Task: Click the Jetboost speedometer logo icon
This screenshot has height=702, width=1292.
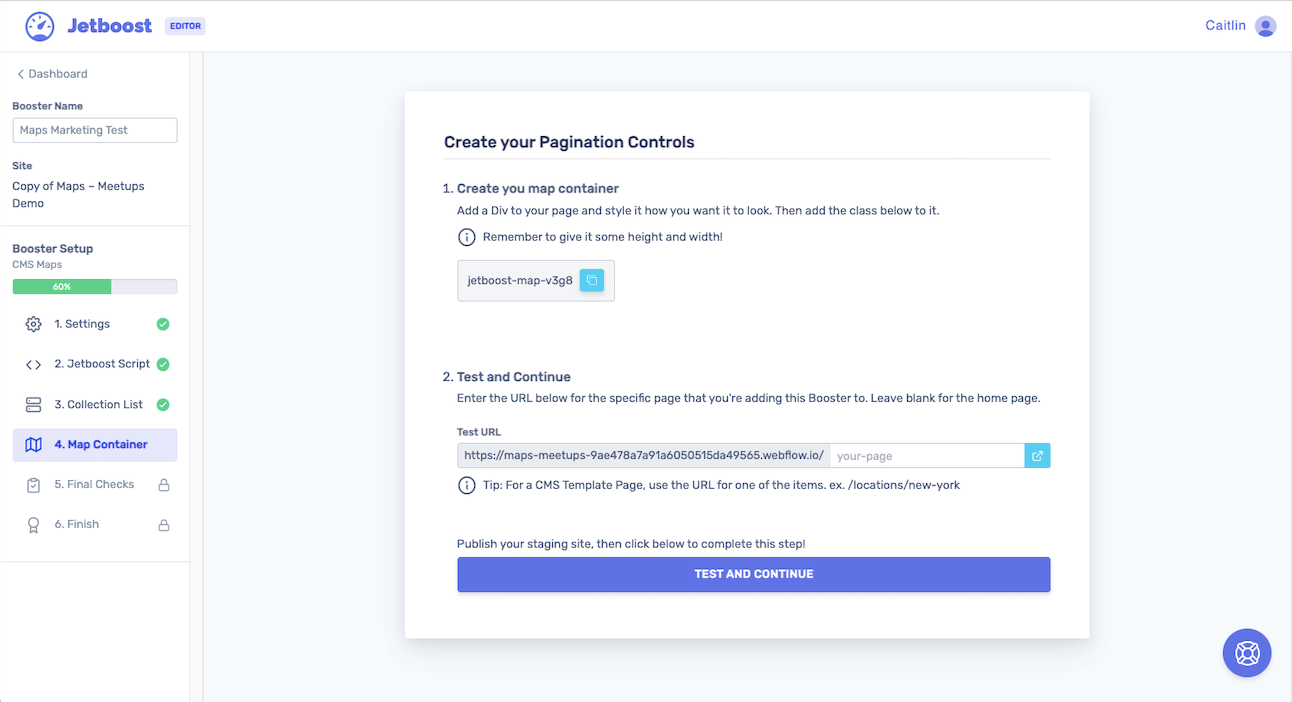Action: coord(40,26)
